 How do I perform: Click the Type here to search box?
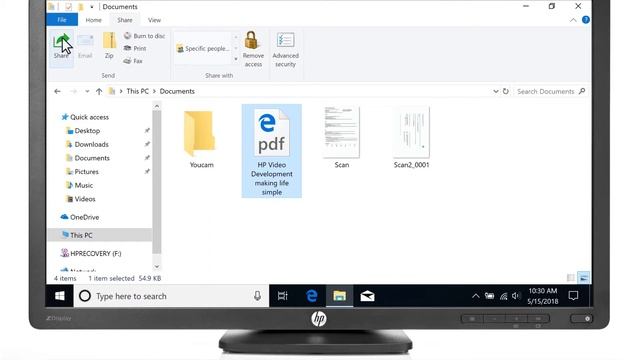171,296
